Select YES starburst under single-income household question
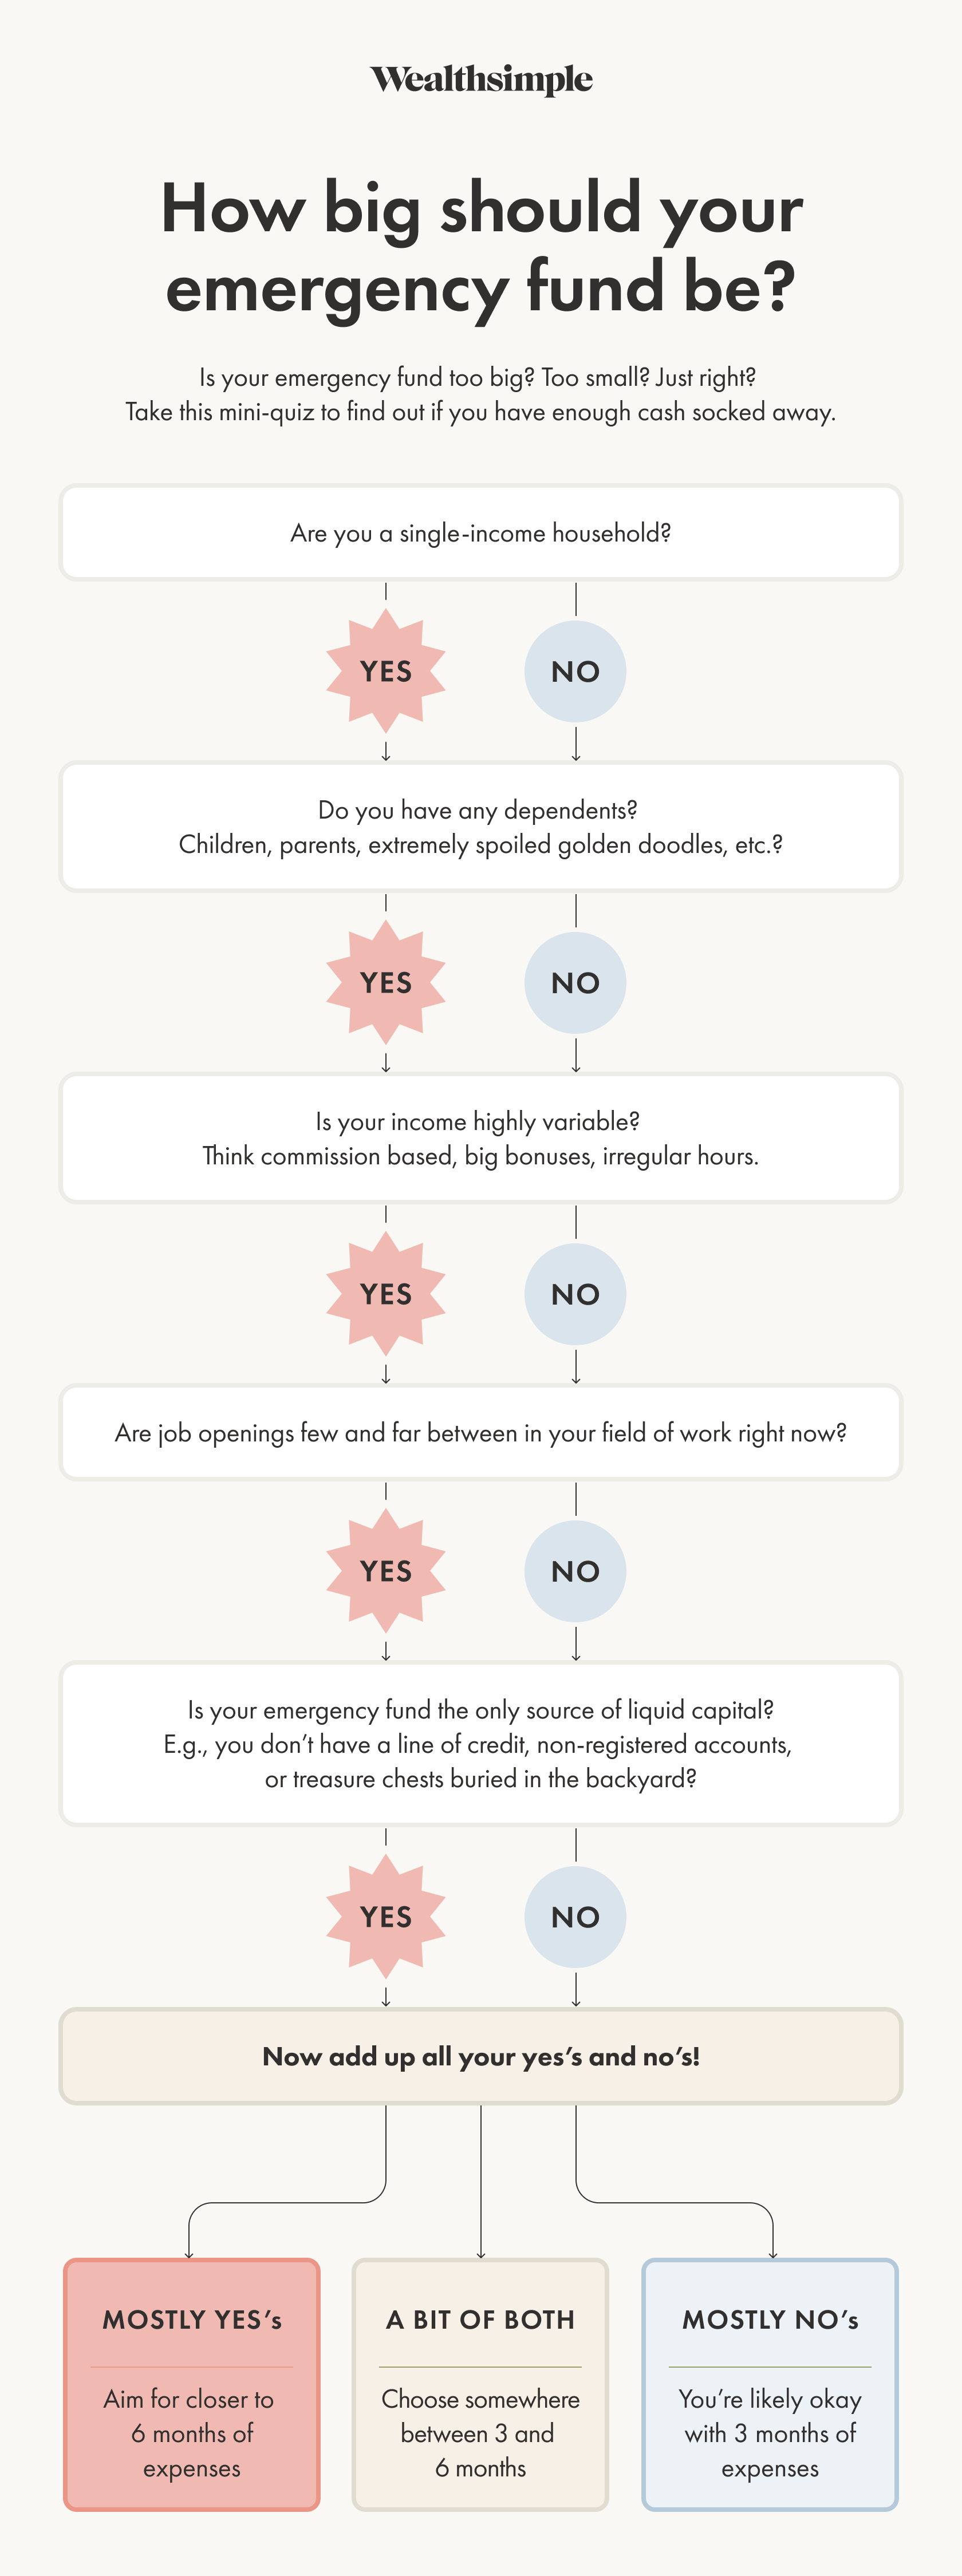Image resolution: width=962 pixels, height=2576 pixels. (386, 671)
